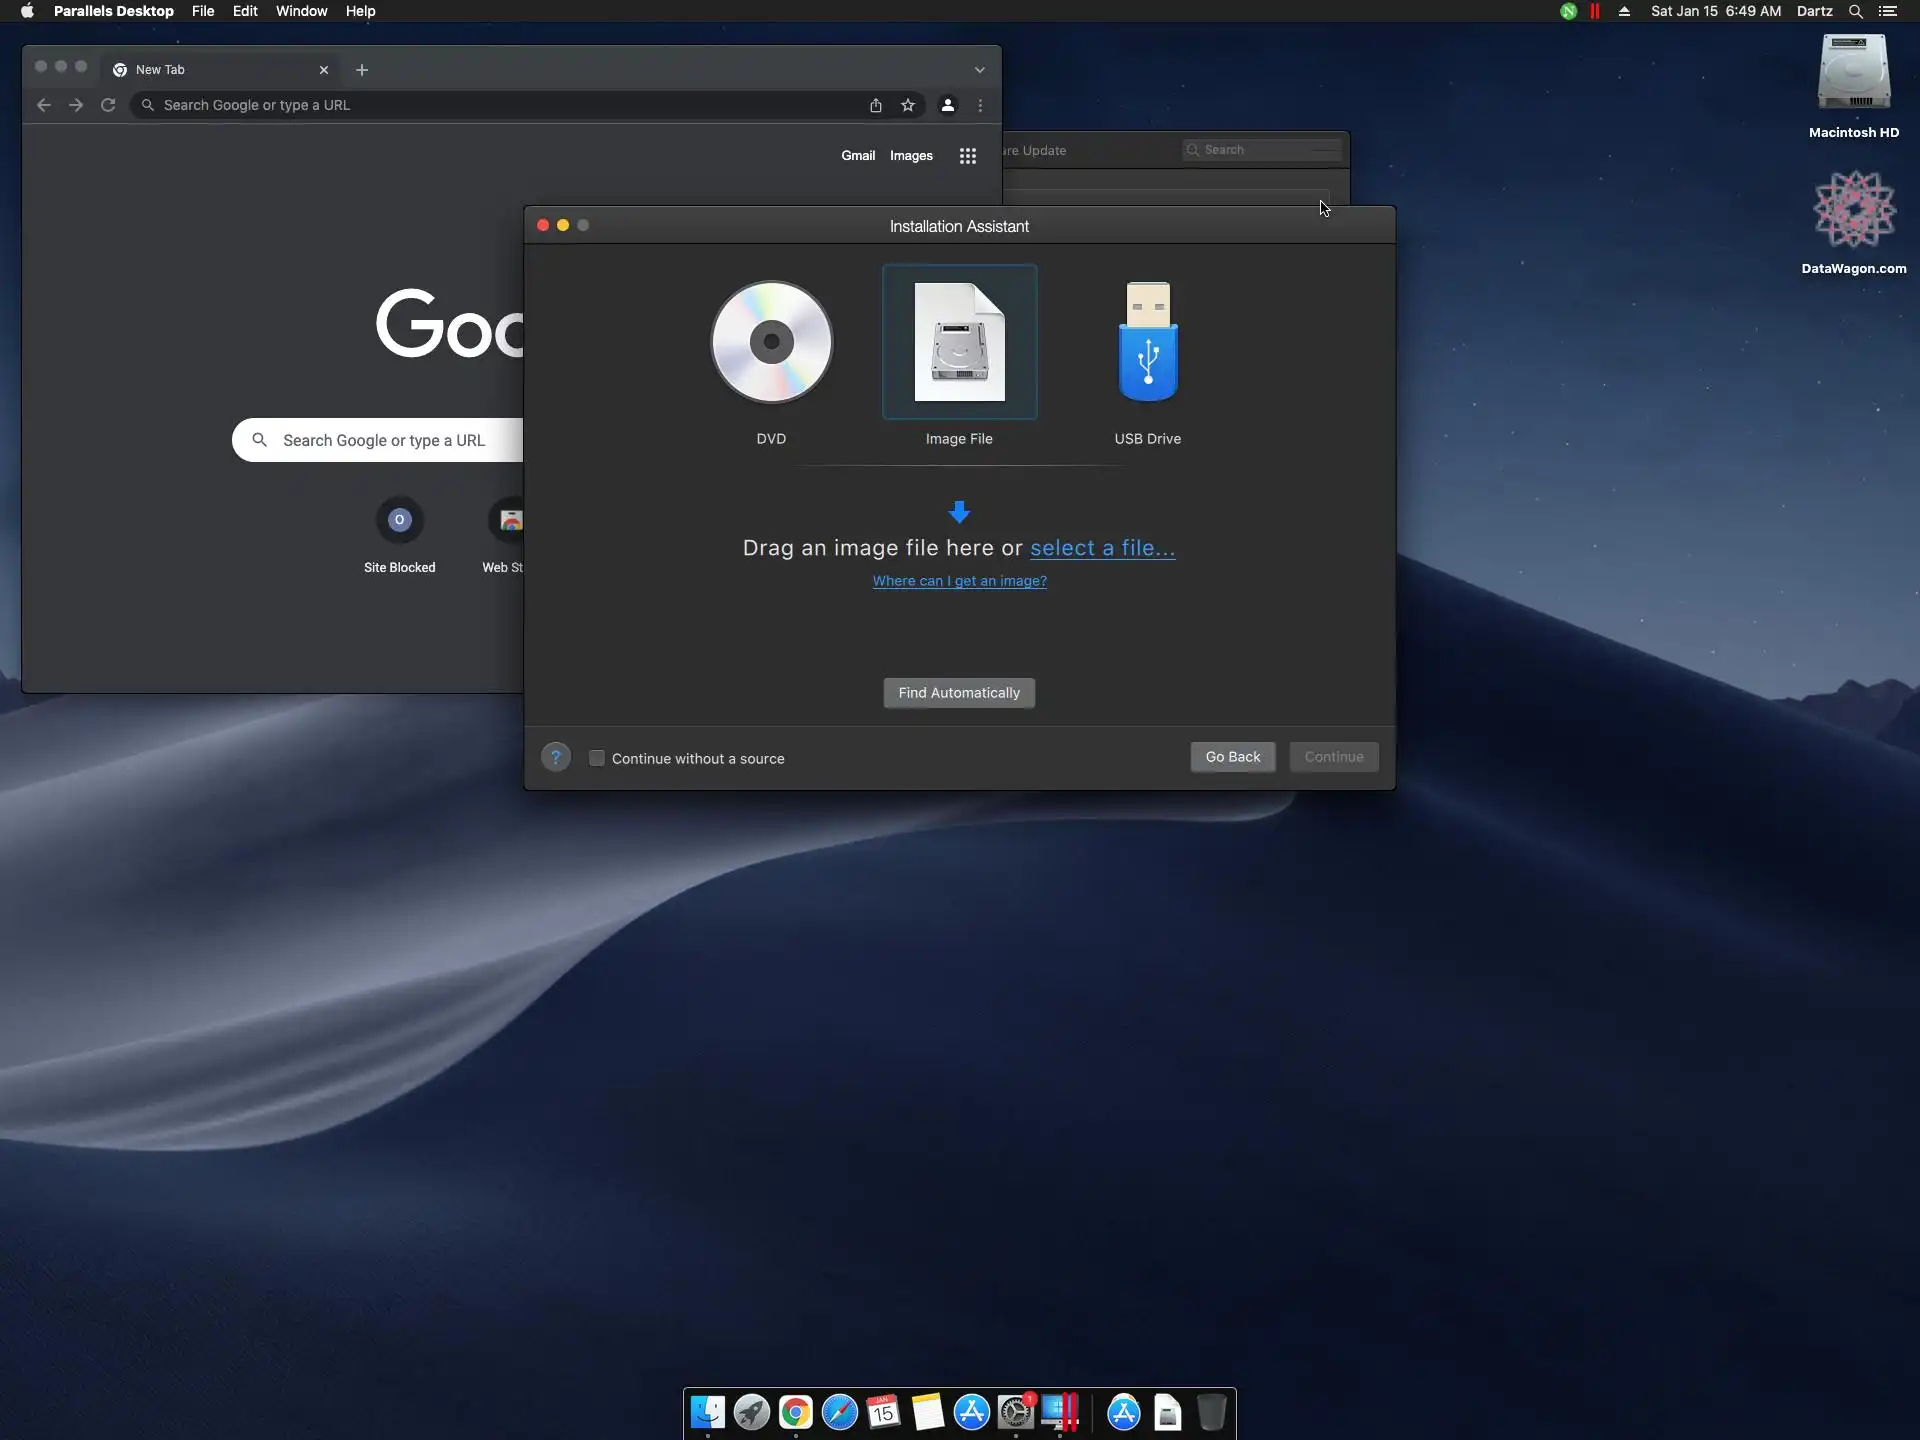Click the Chrome address bar field

click(500, 105)
